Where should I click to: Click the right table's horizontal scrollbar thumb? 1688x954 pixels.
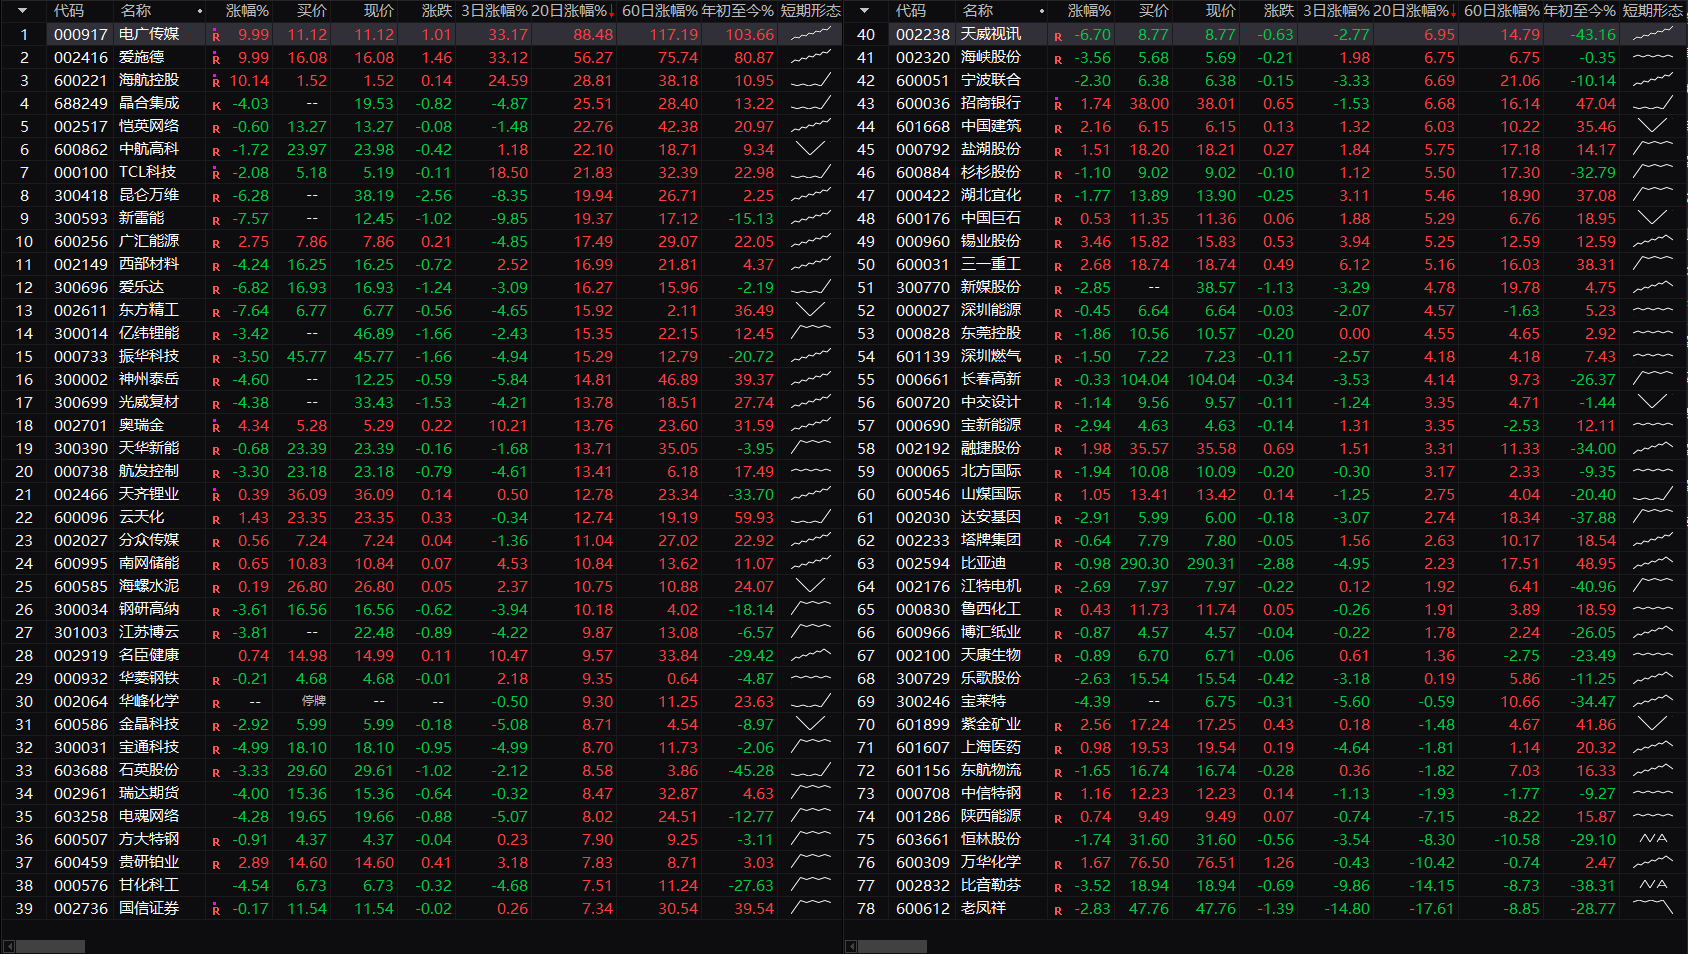(892, 946)
